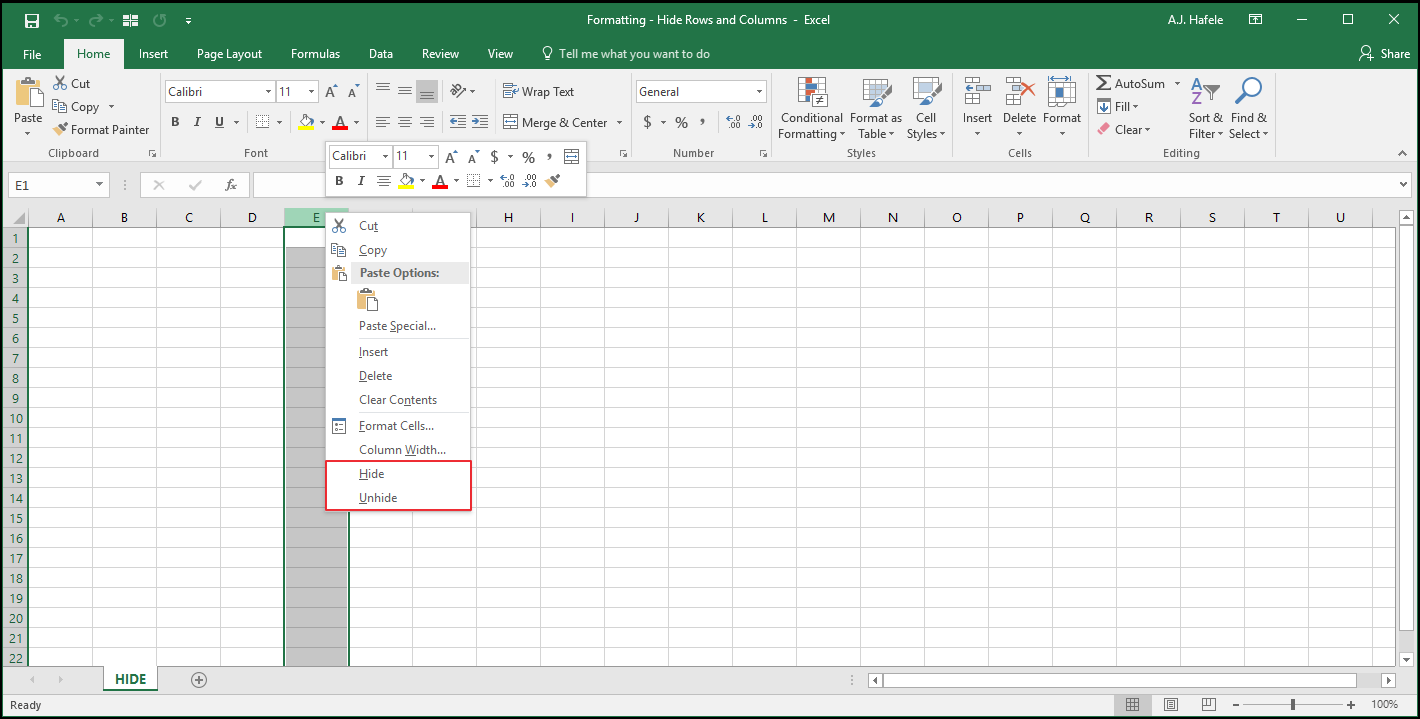Viewport: 1420px width, 719px height.
Task: Open General number format dropdown
Action: coord(759,92)
